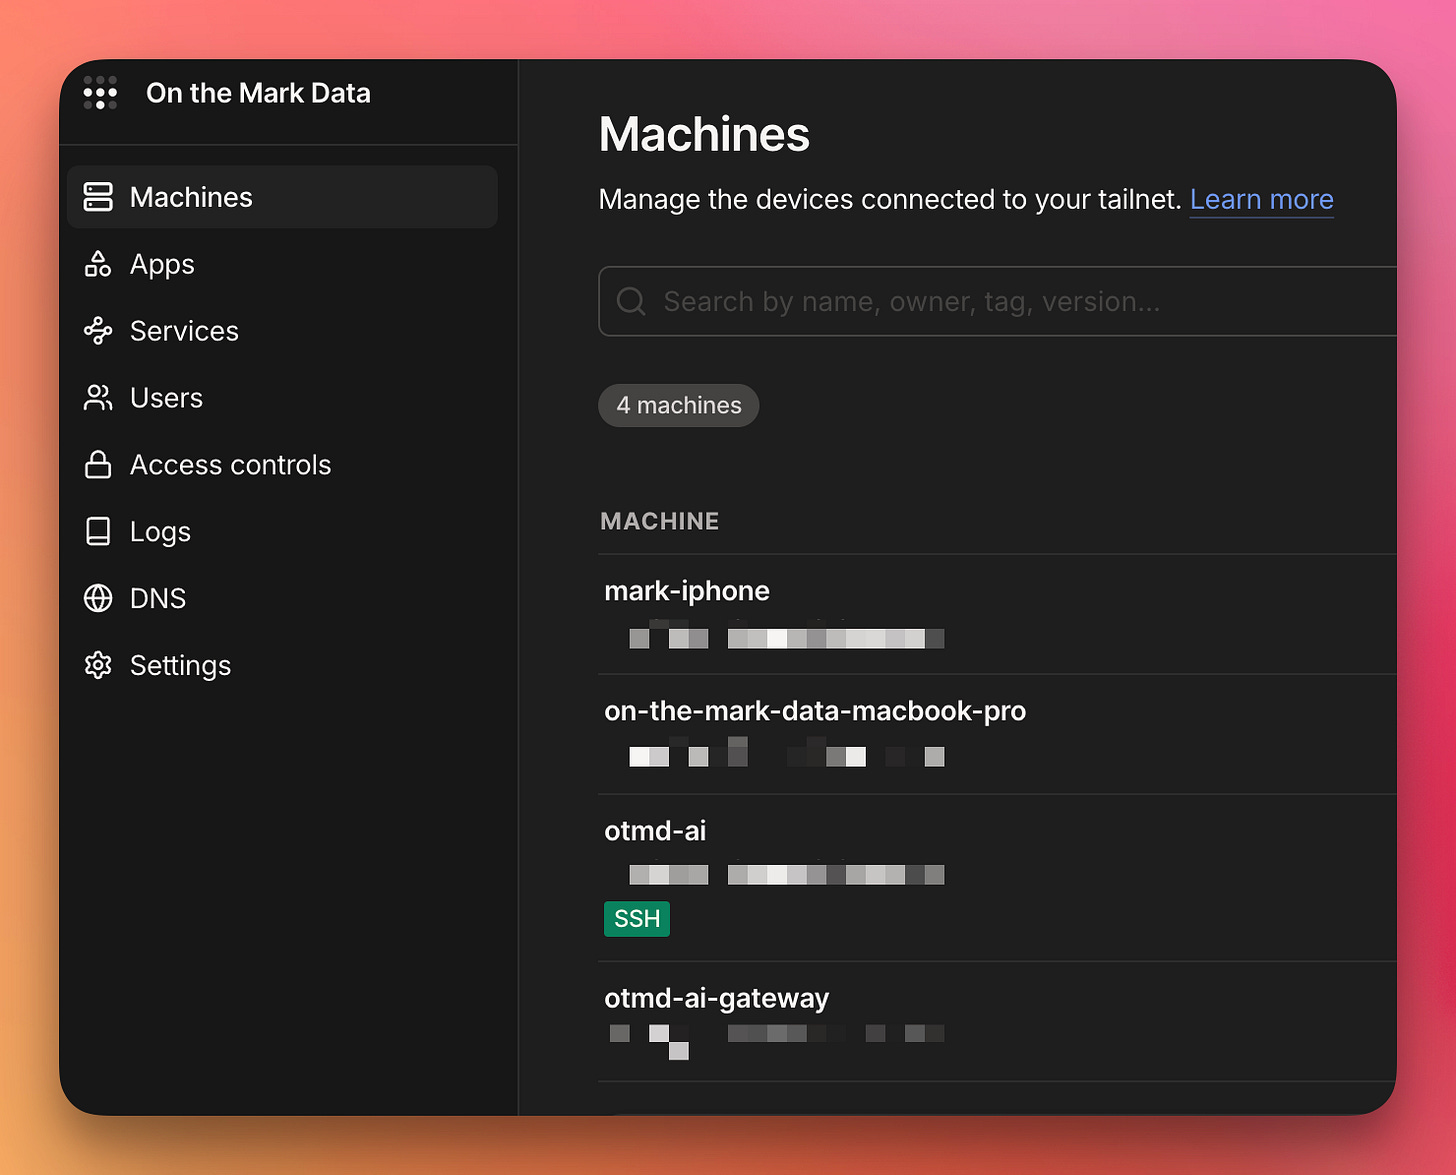This screenshot has height=1175, width=1456.
Task: Click the DNS globe icon in sidebar
Action: point(98,598)
